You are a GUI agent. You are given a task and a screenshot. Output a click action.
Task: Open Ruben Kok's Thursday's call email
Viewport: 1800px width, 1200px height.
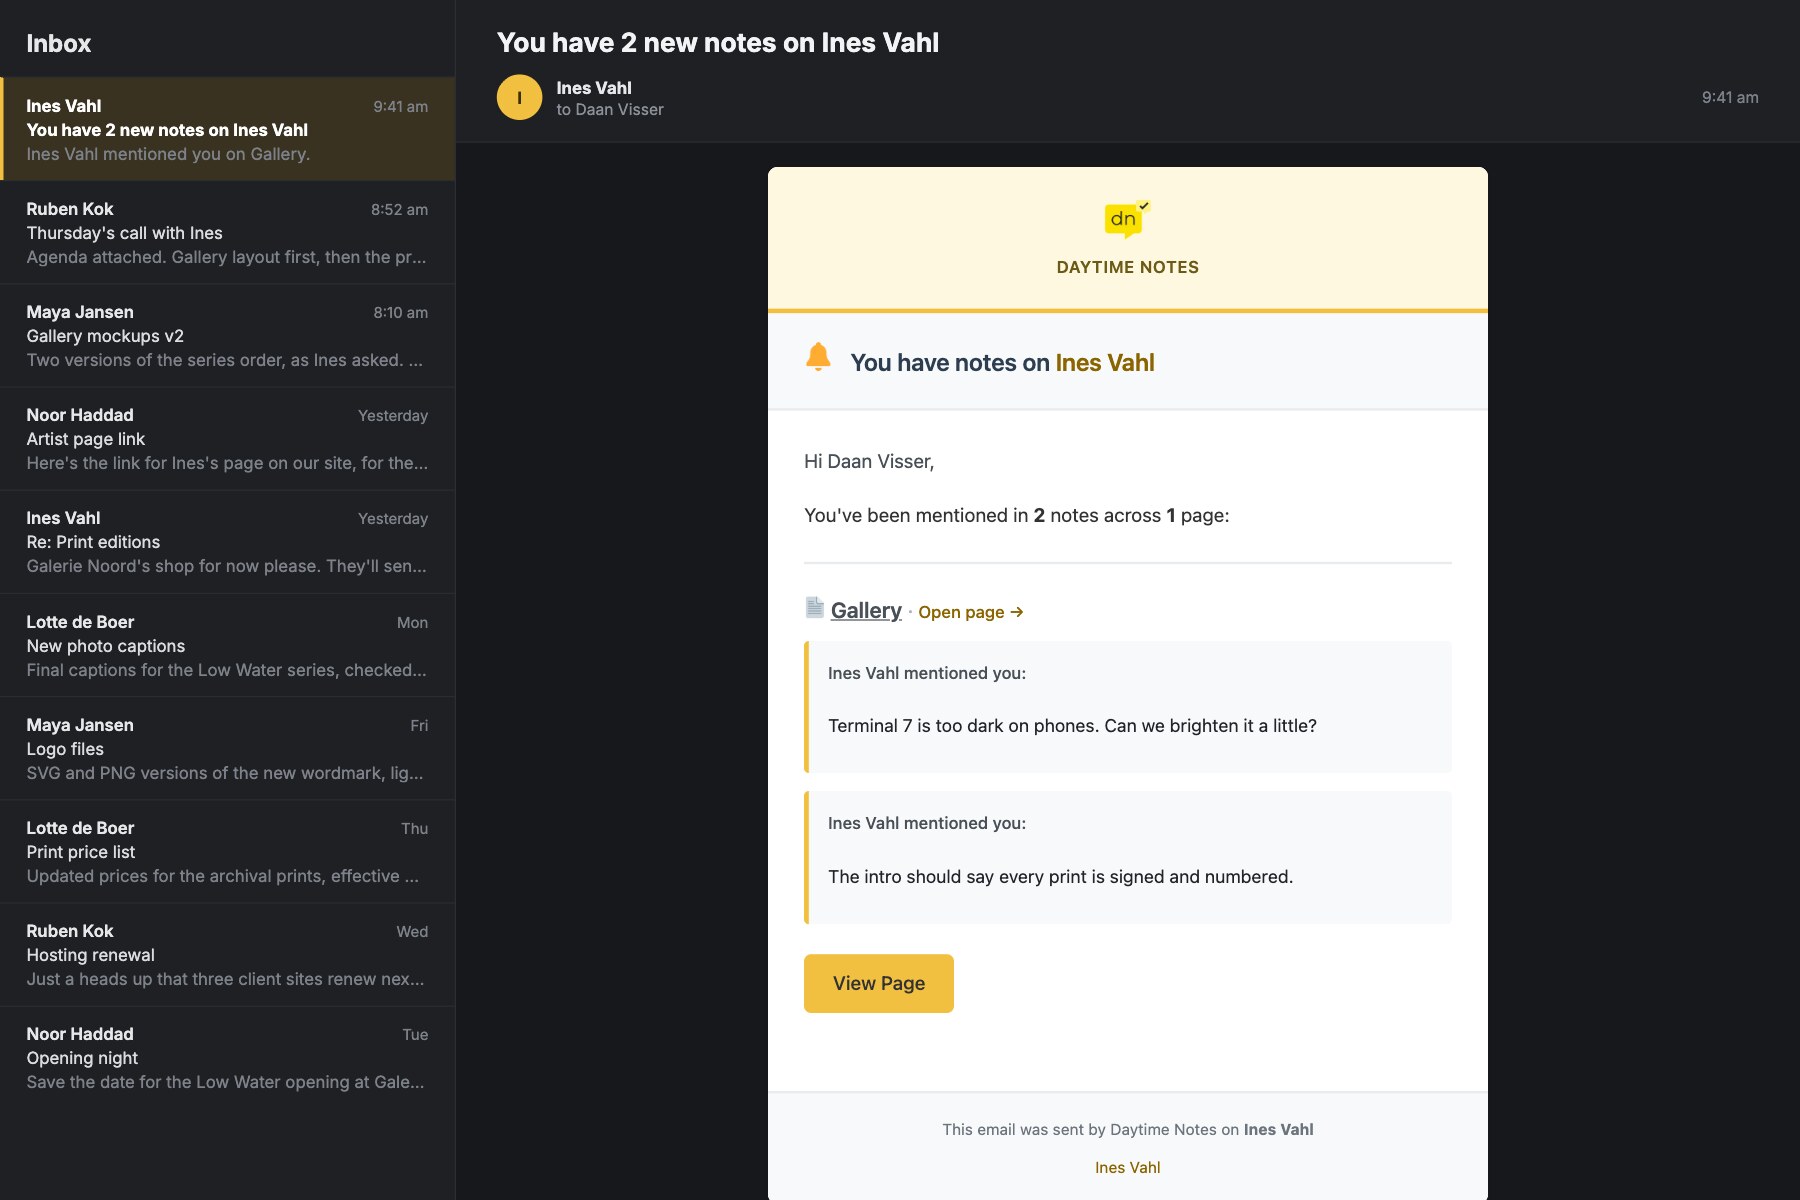(x=227, y=233)
